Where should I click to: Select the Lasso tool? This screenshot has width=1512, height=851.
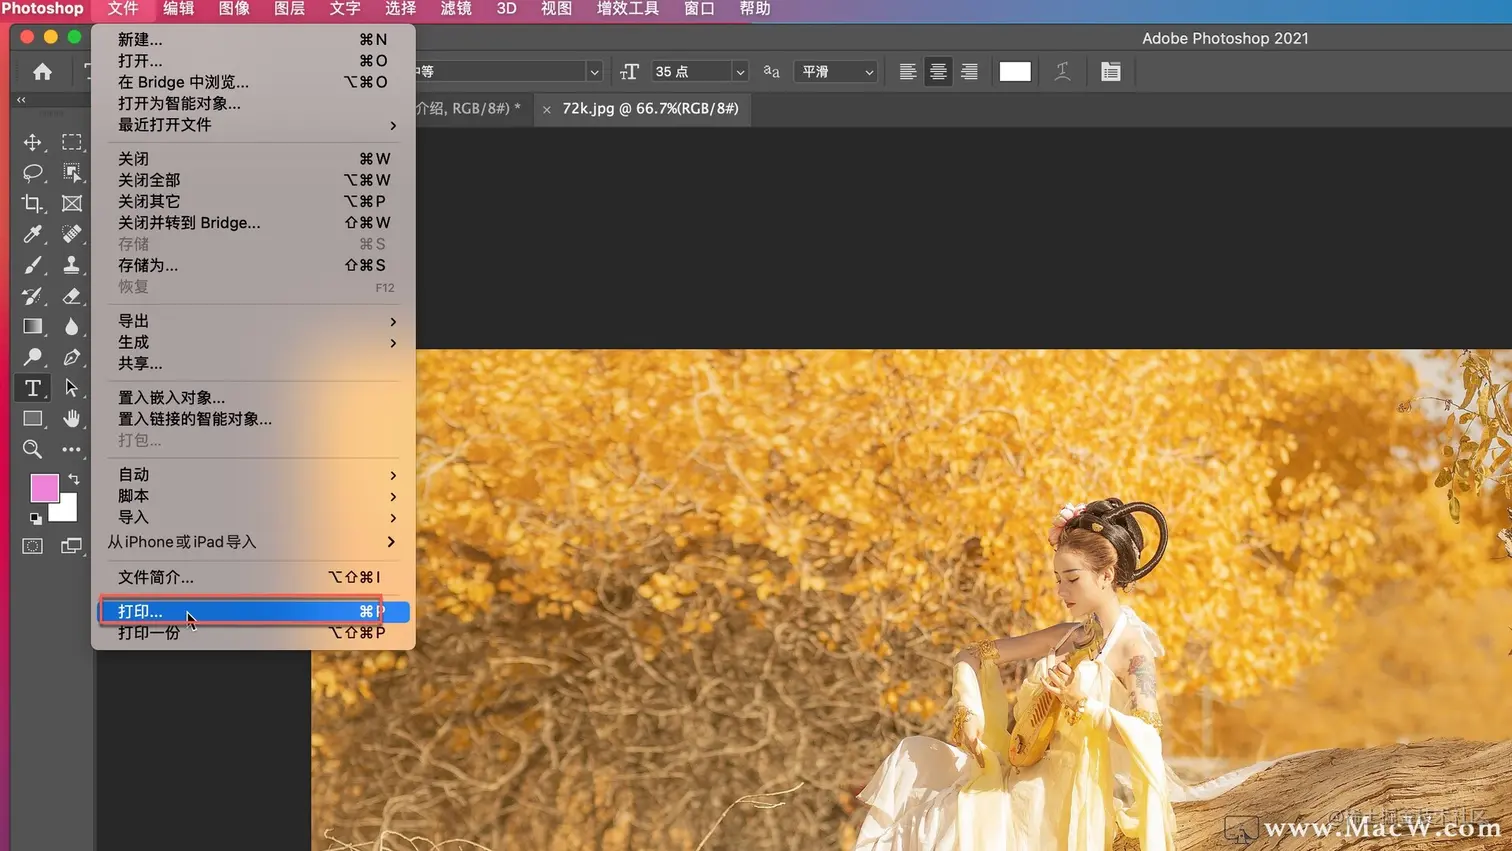coord(32,173)
